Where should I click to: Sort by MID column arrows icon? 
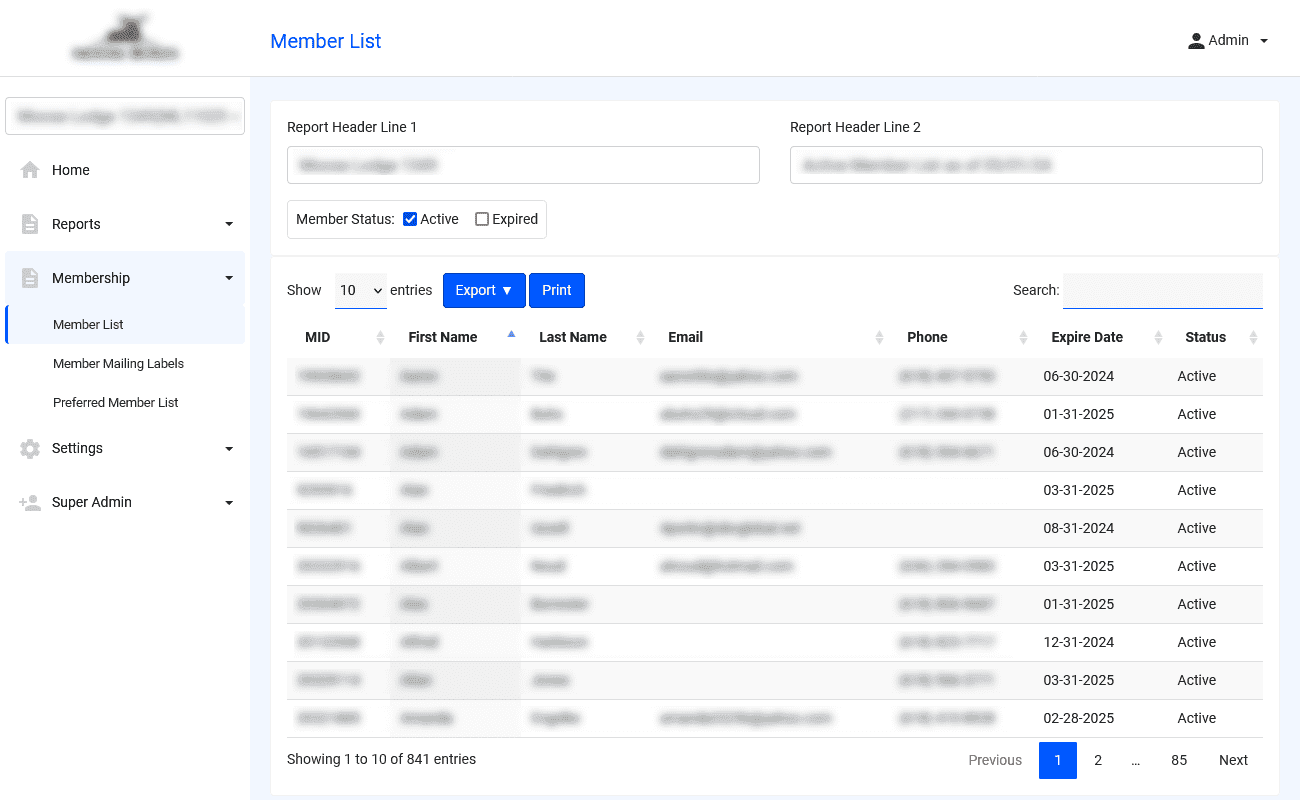380,338
